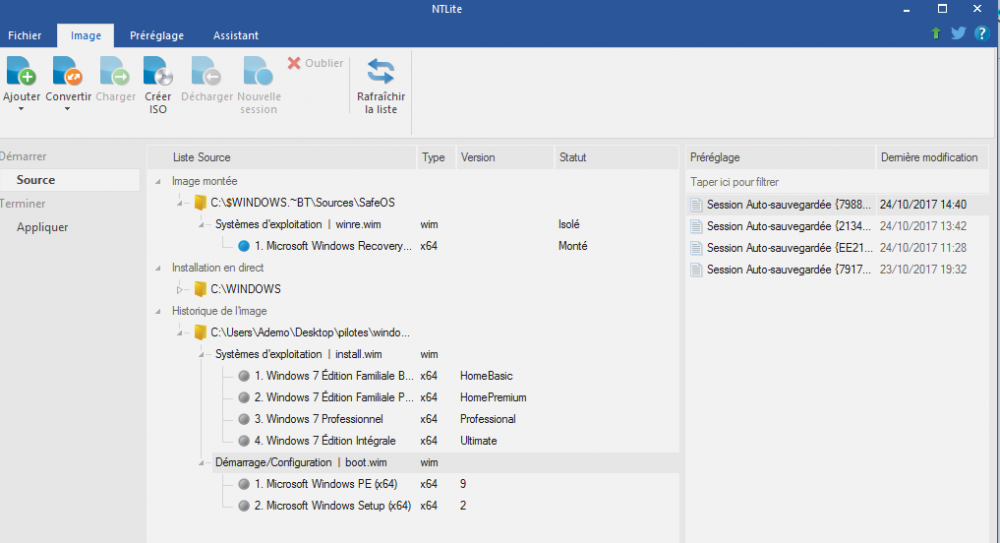
Task: Select the C:\WINDOWS folder entry
Action: [x=245, y=289]
